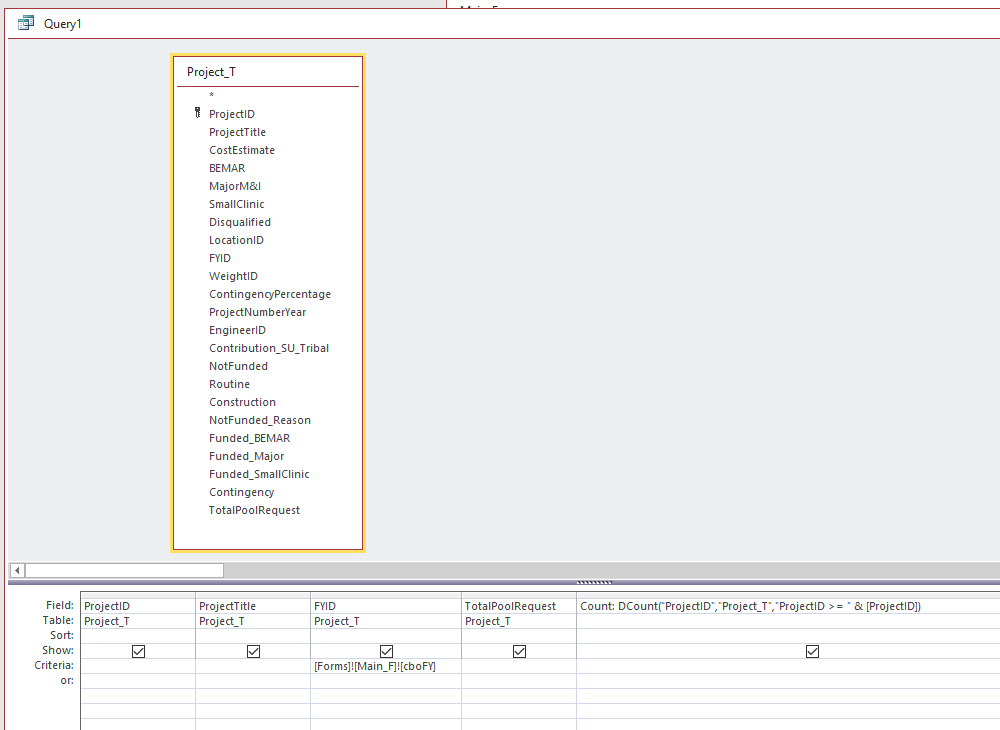The height and width of the screenshot is (730, 1000).
Task: Click the Sort cell for FYID column
Action: pyautogui.click(x=386, y=636)
